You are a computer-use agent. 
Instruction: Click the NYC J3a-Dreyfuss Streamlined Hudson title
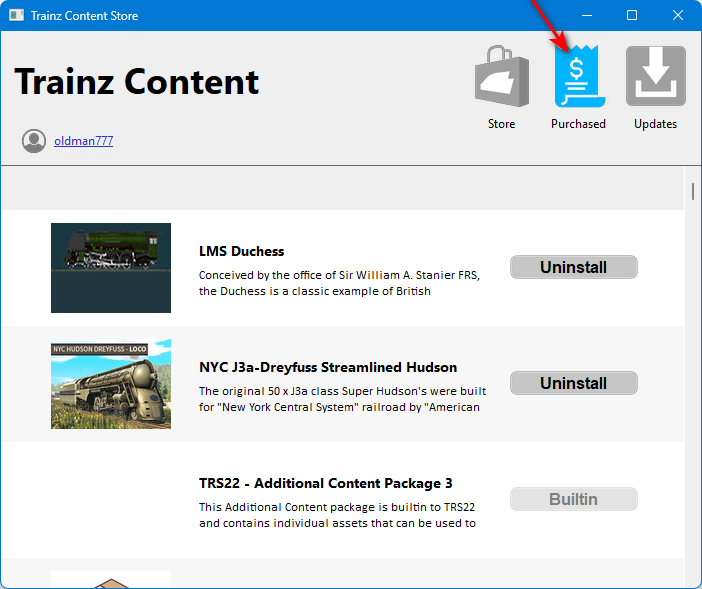[328, 367]
